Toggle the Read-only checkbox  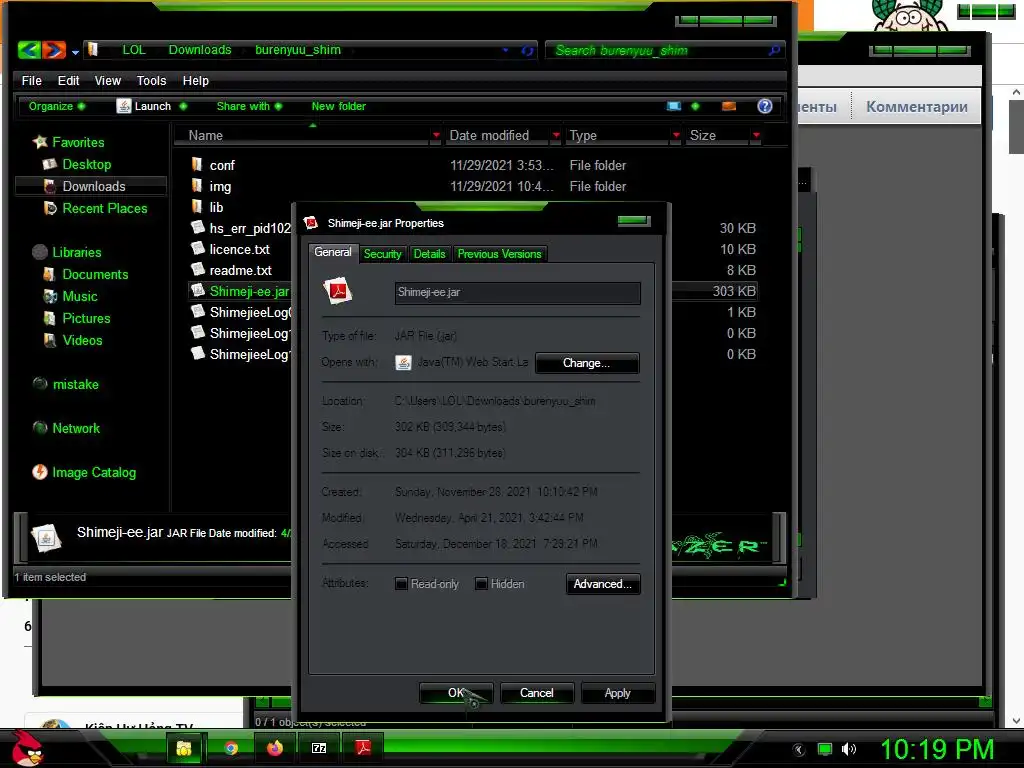[x=401, y=584]
